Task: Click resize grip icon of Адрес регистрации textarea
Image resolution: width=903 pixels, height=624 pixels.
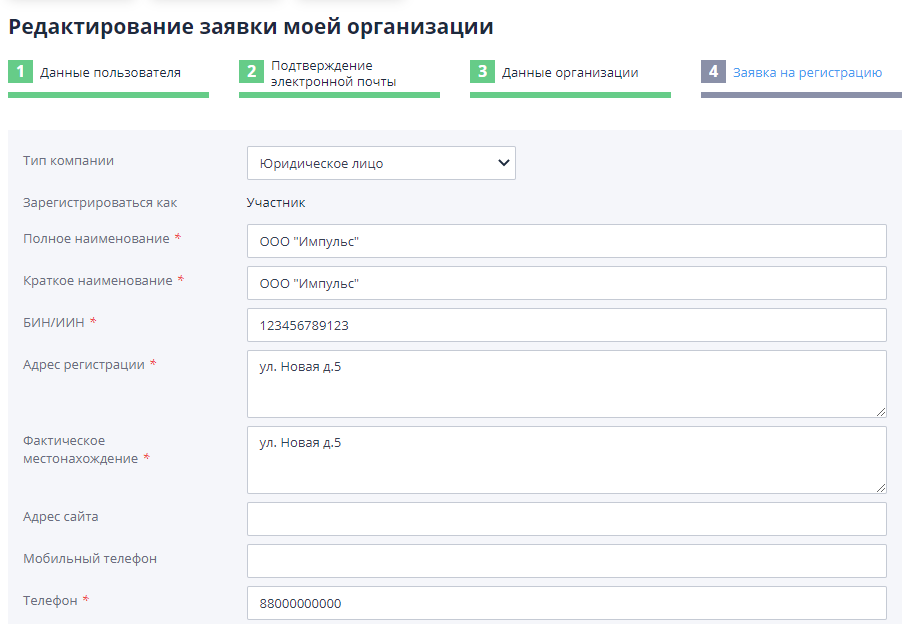Action: 881,410
